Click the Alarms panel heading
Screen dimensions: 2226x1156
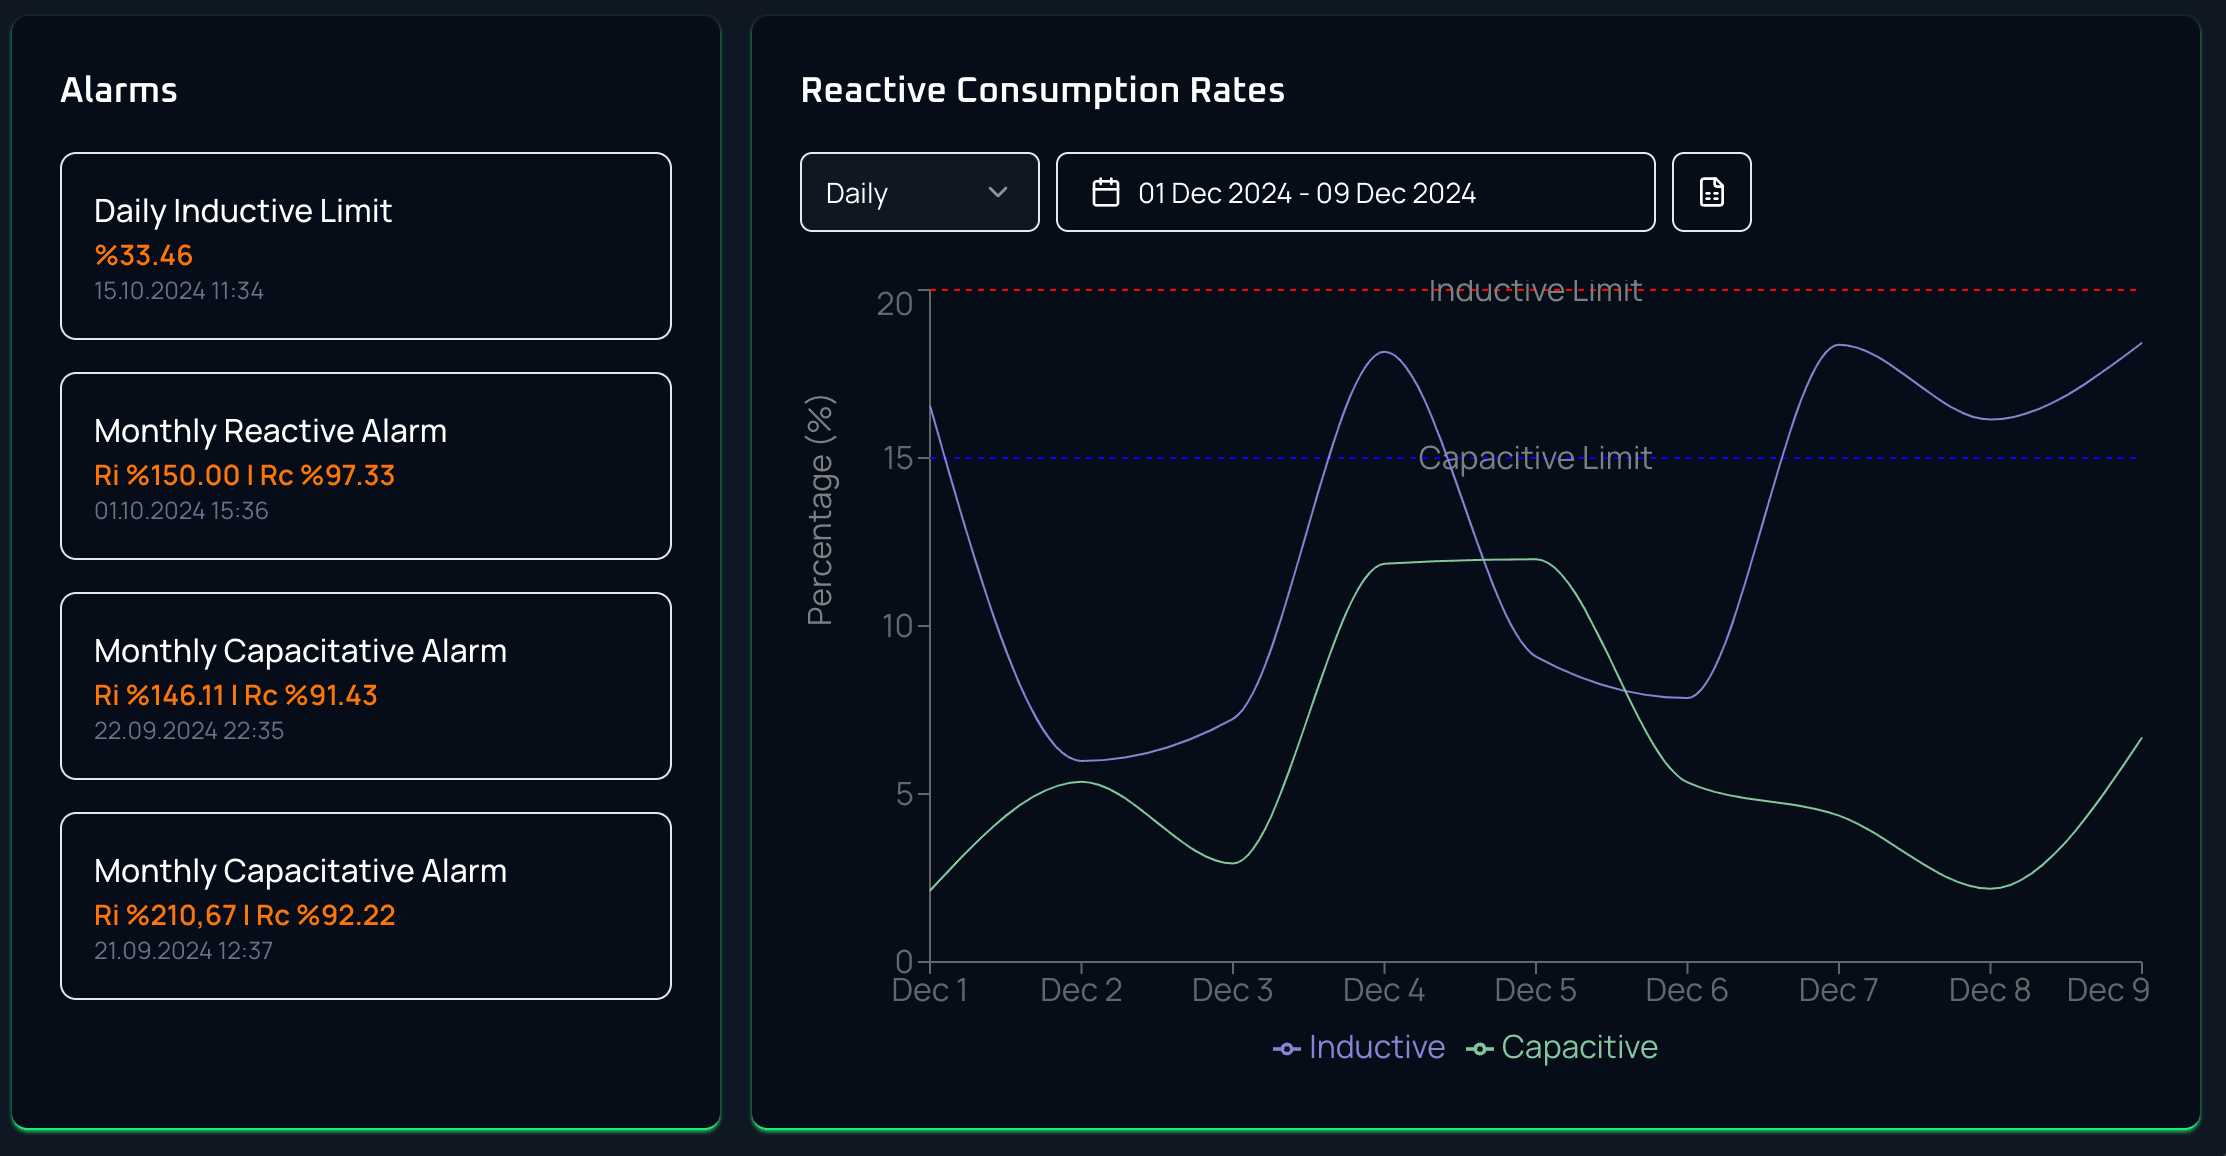pyautogui.click(x=119, y=90)
